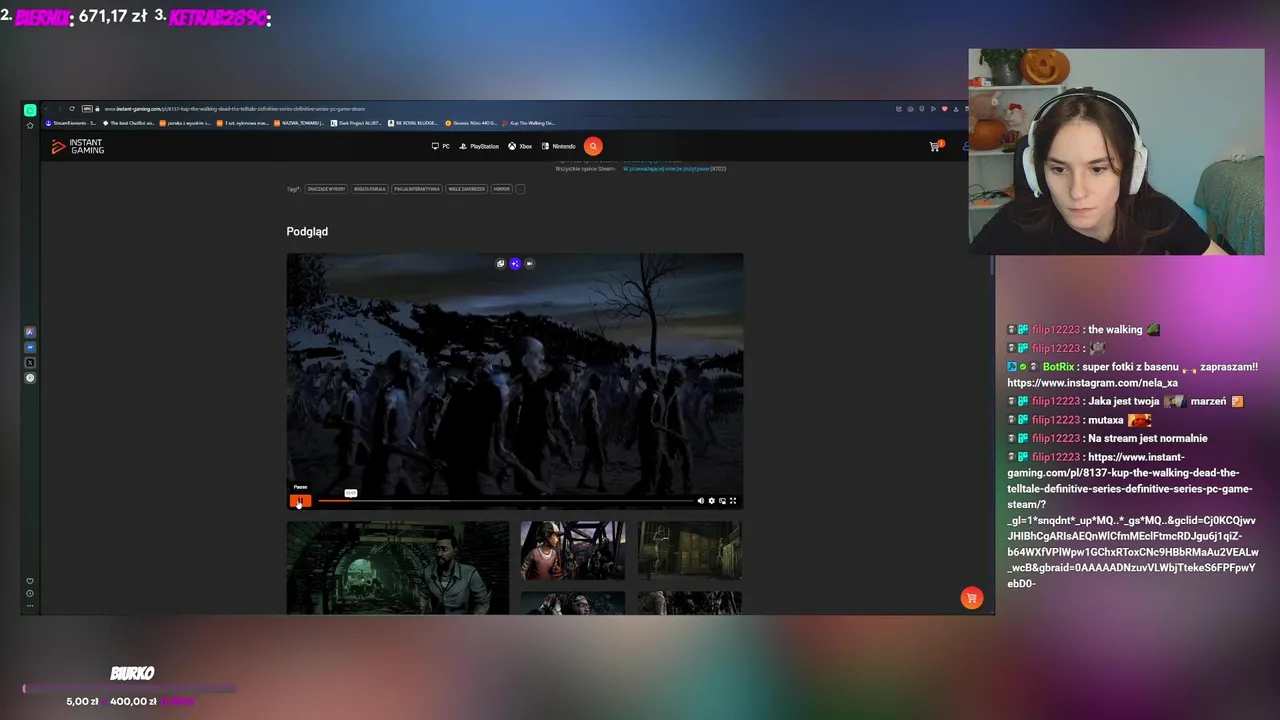Click the purple AI overlay icon on video
This screenshot has width=1280, height=720.
515,264
